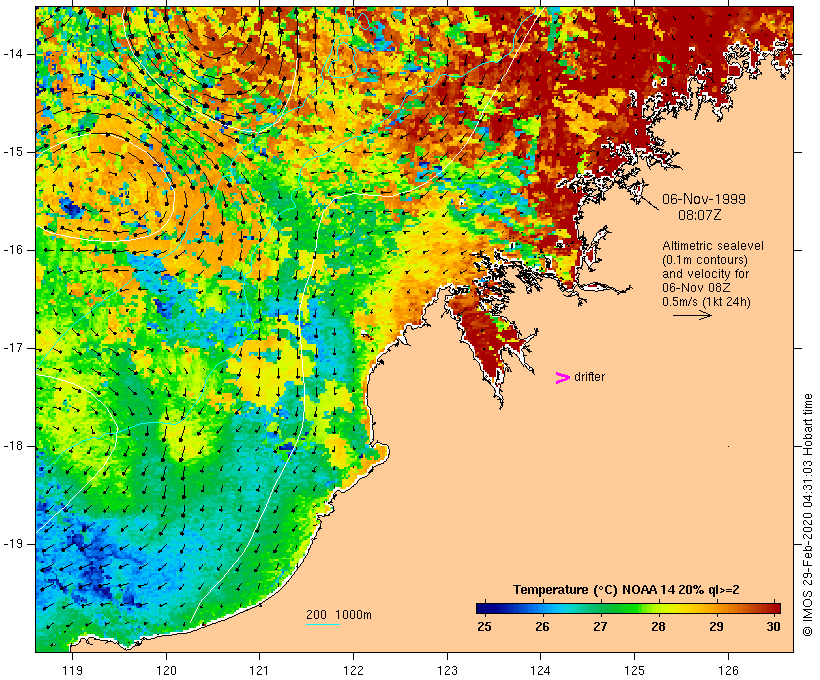Click the color bar value 30
The width and height of the screenshot is (820, 680).
[773, 627]
